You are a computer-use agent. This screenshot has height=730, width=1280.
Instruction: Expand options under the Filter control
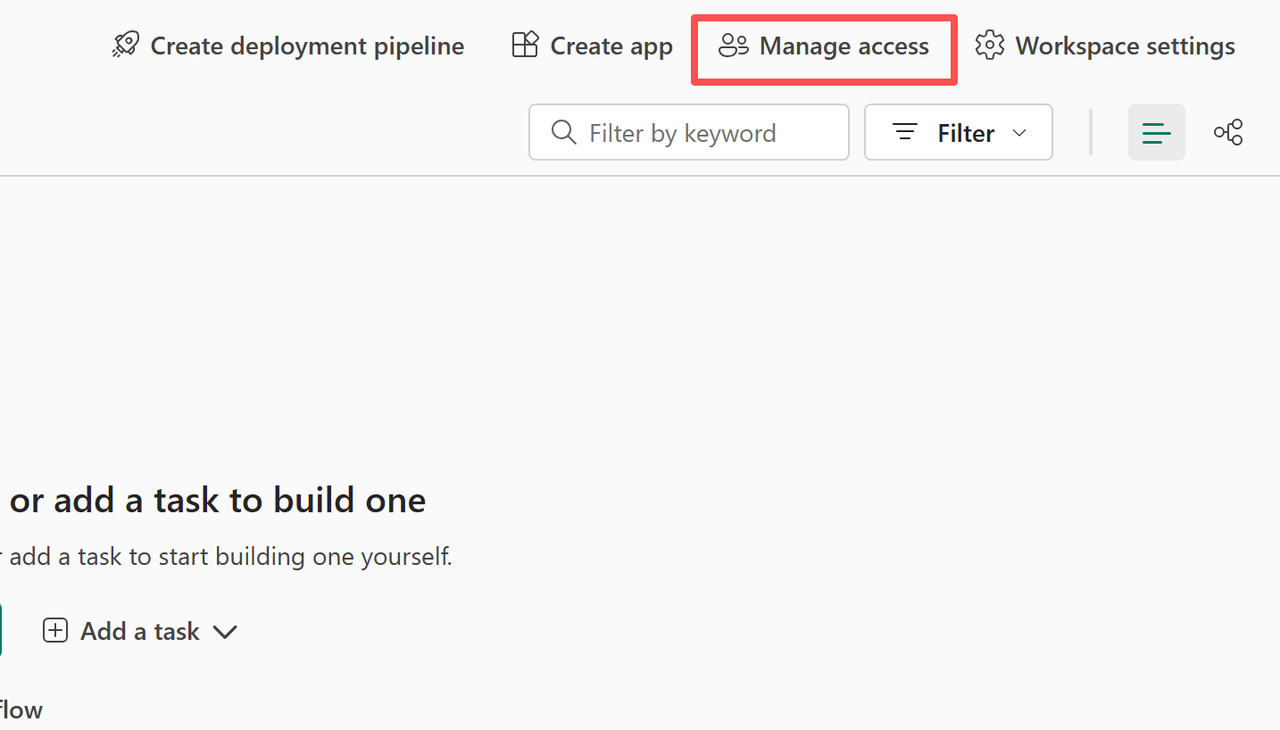point(957,131)
